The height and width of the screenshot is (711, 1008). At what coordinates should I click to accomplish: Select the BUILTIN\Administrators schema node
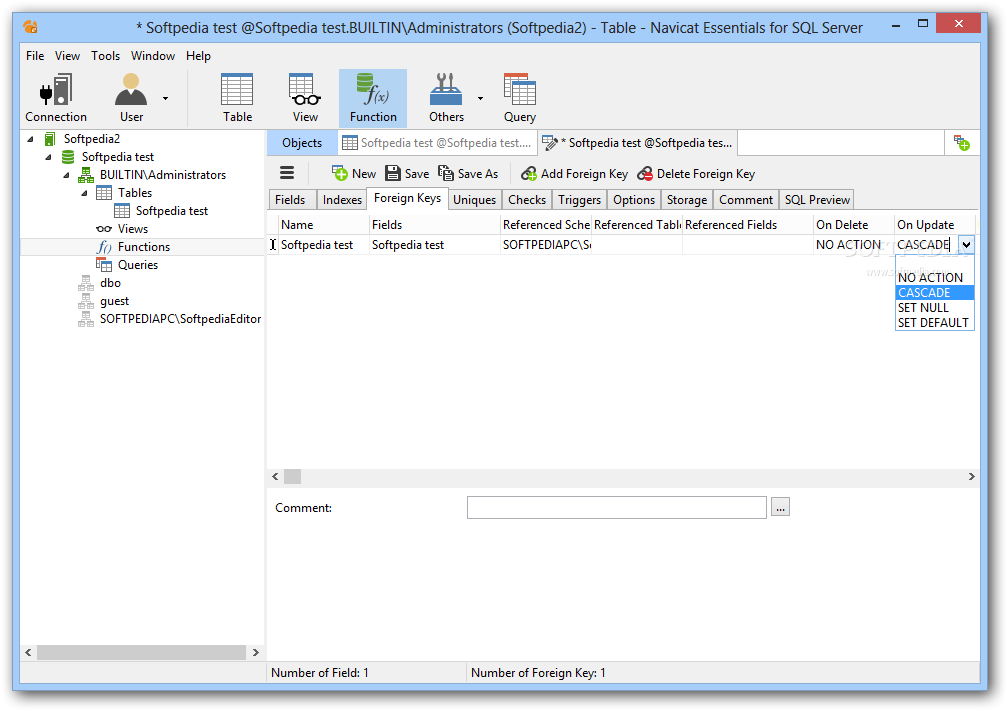163,175
